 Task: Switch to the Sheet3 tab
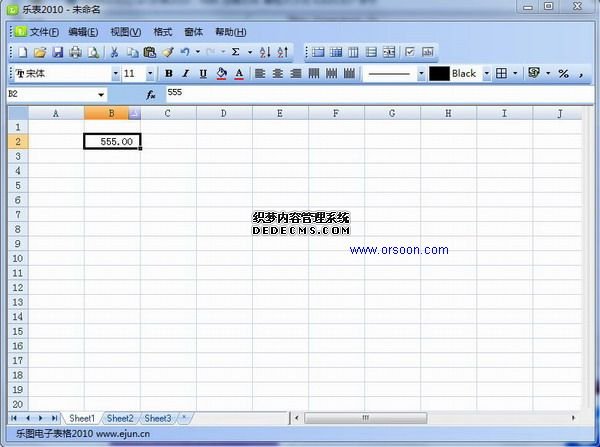(158, 418)
